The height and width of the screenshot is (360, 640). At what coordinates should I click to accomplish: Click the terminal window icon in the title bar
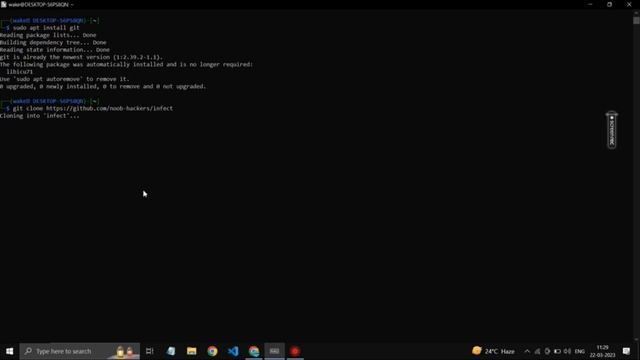click(4, 4)
